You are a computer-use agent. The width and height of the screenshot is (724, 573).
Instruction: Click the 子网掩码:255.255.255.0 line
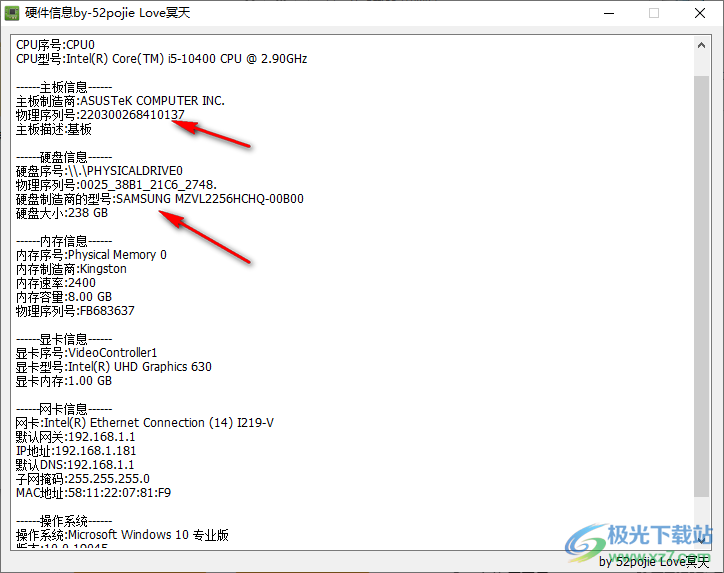pyautogui.click(x=83, y=479)
